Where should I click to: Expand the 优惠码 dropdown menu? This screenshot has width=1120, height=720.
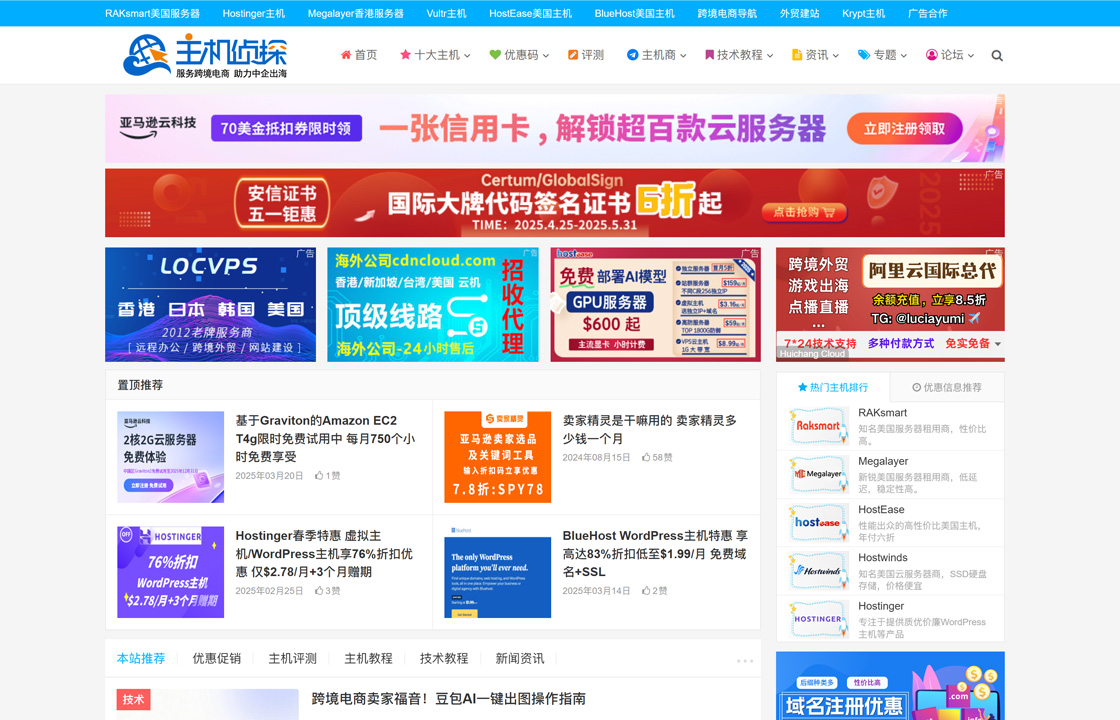point(546,56)
